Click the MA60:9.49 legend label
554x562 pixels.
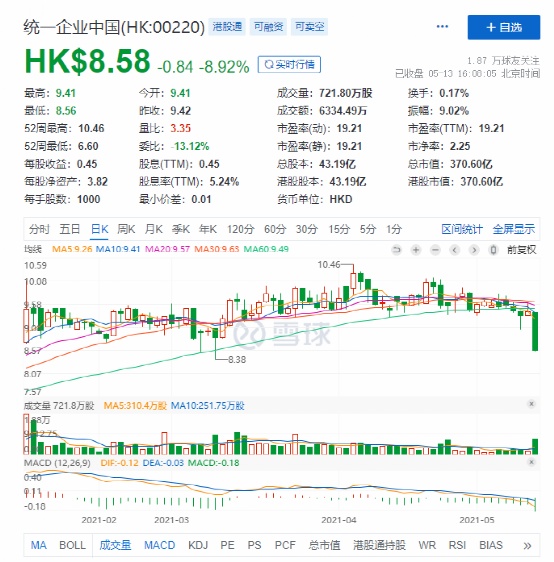pos(266,249)
